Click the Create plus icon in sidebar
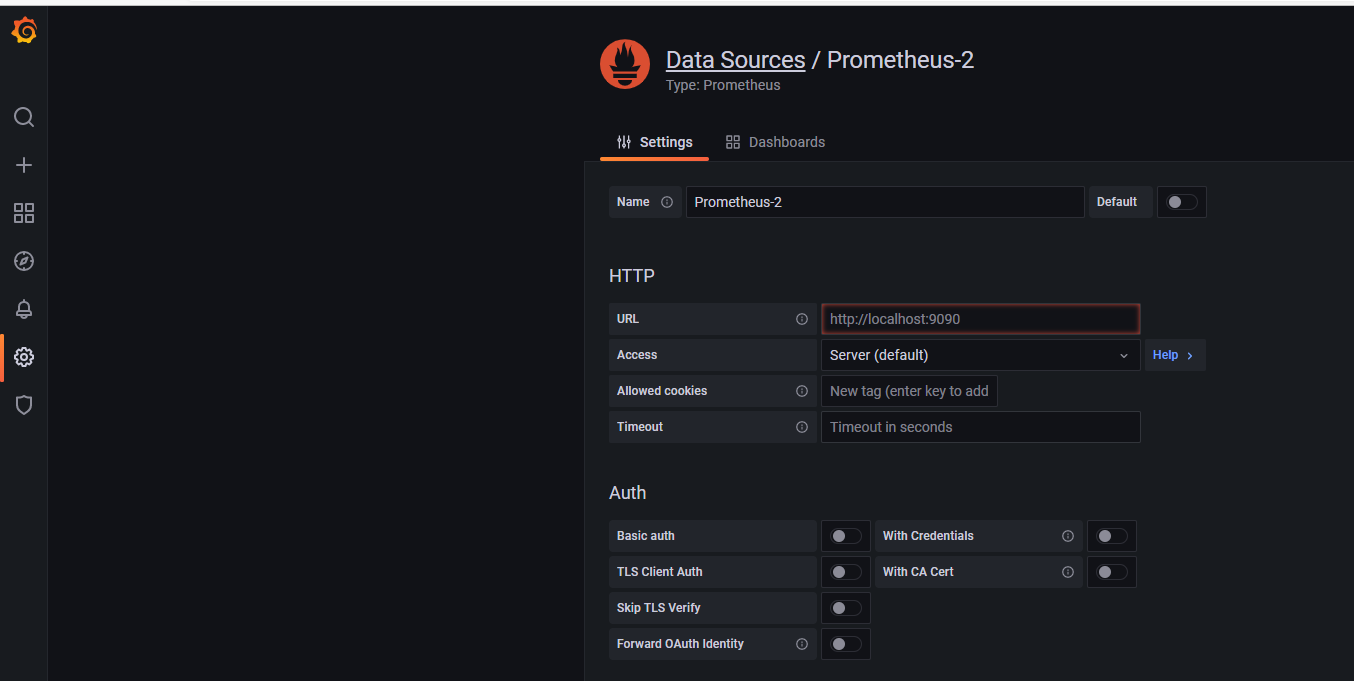1354x681 pixels. click(x=24, y=165)
